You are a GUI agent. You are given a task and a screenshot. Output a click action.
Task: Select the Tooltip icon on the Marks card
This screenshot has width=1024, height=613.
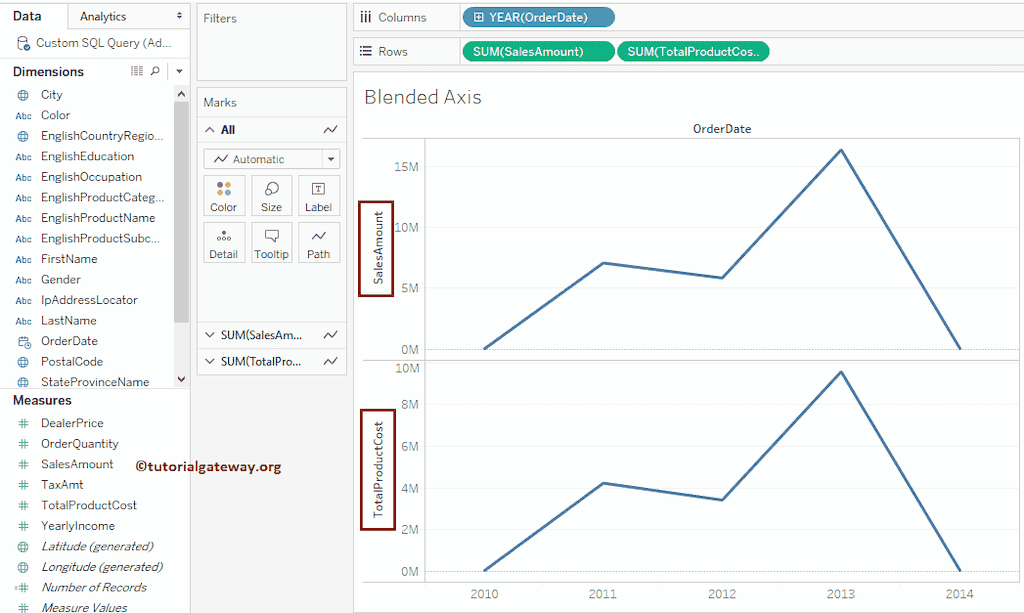click(x=271, y=242)
